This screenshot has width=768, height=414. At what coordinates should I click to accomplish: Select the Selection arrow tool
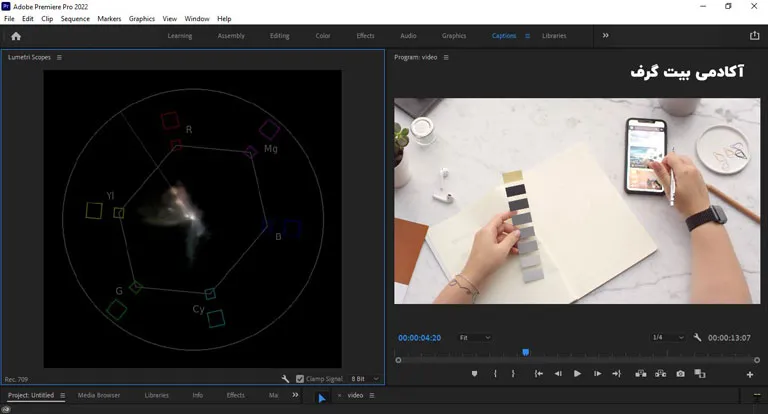pos(322,397)
